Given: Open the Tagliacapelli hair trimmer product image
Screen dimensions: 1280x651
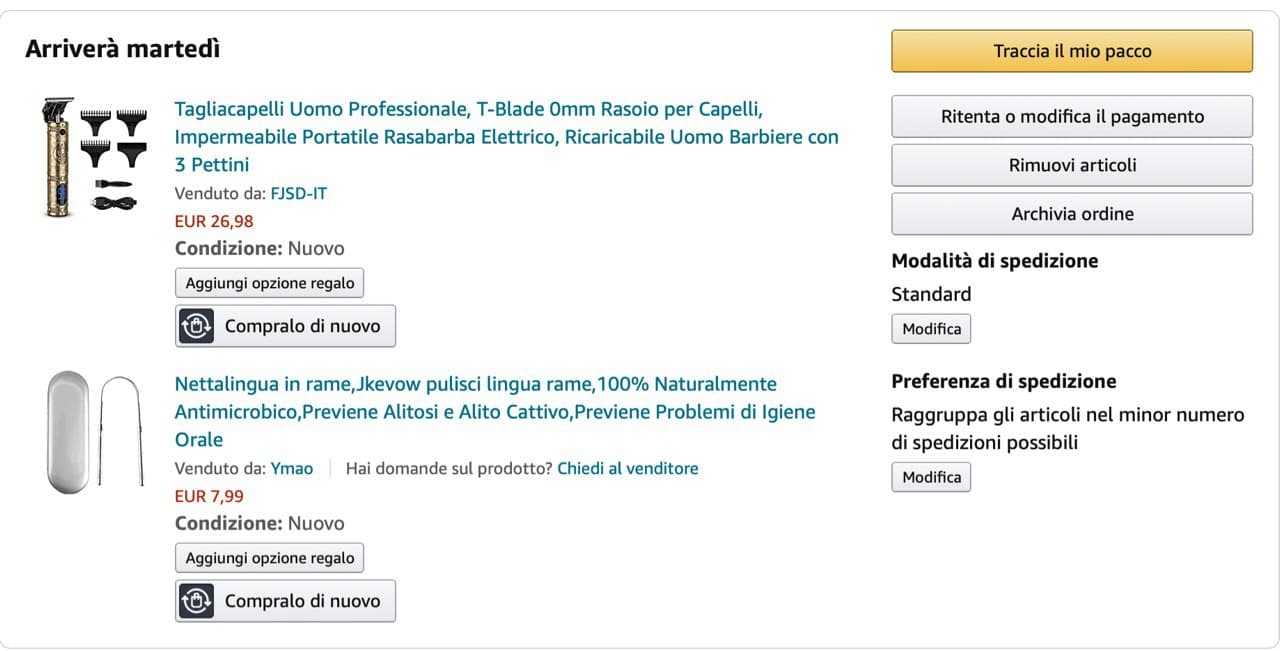Looking at the screenshot, I should pyautogui.click(x=95, y=156).
